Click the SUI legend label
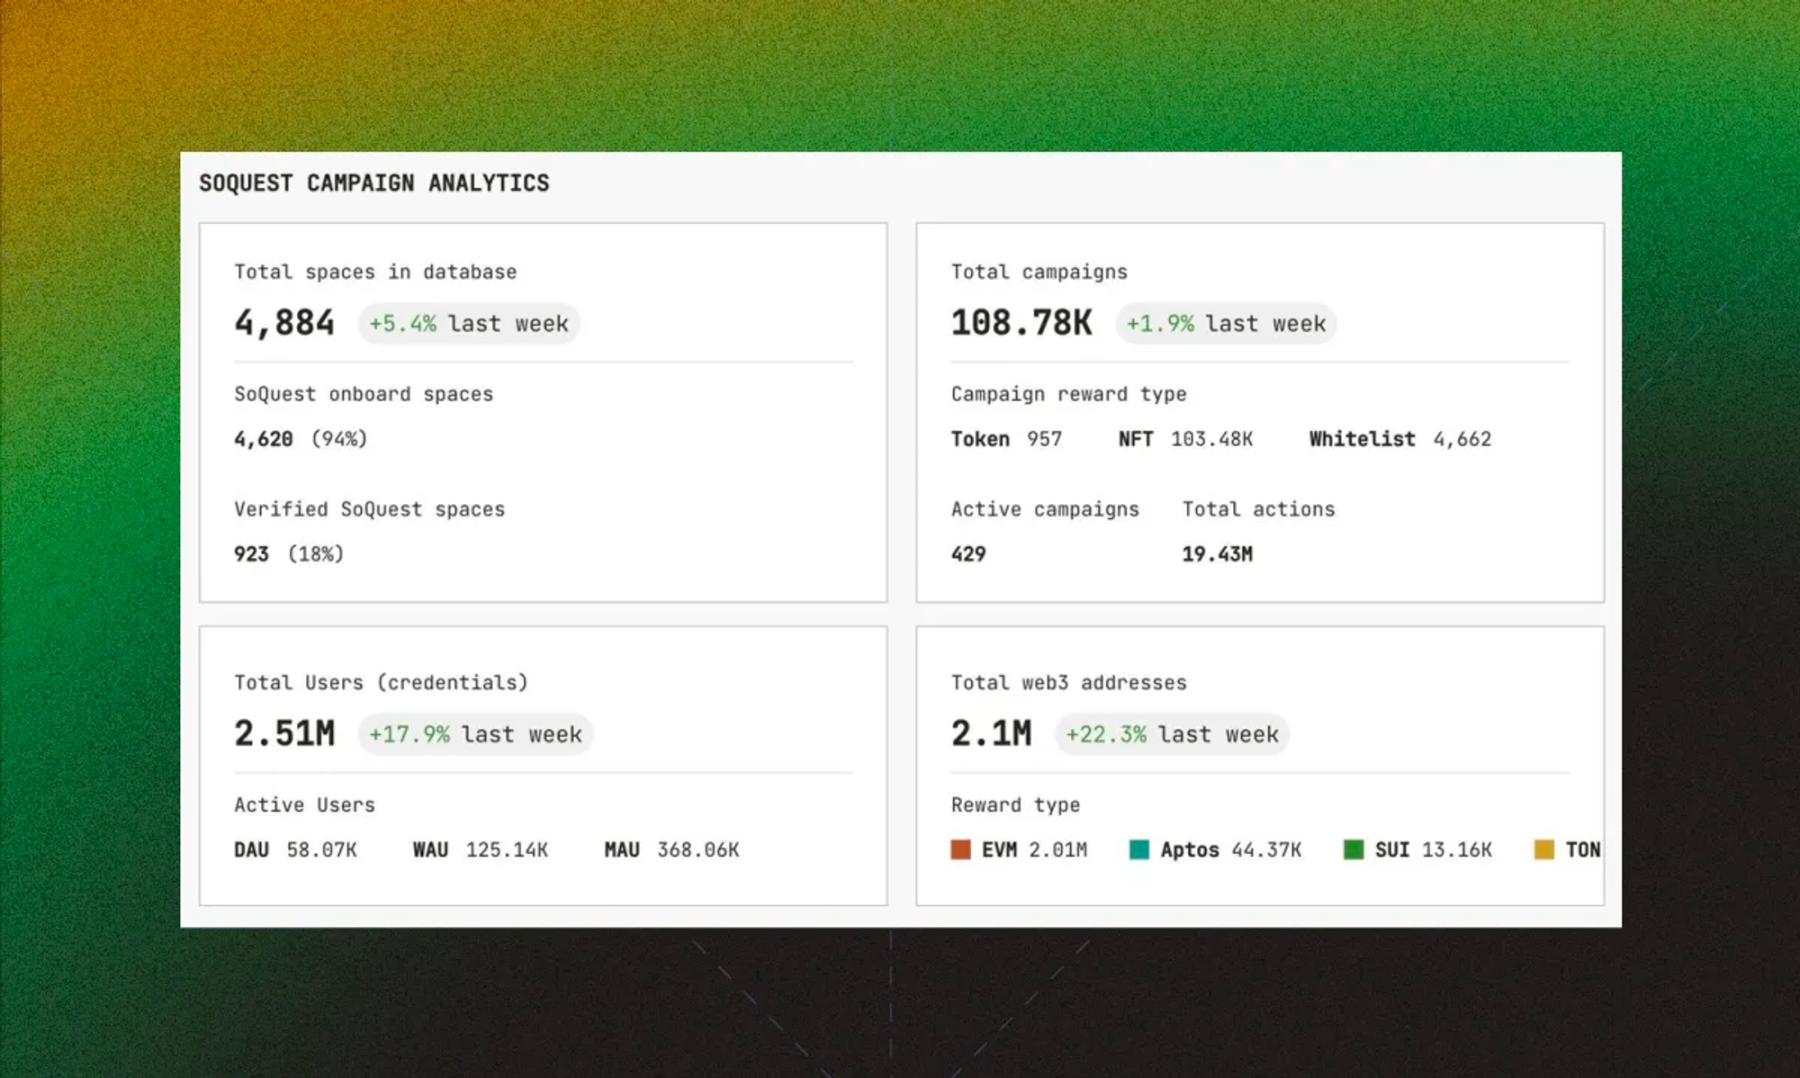Screen dimensions: 1800x1078 coord(1392,850)
